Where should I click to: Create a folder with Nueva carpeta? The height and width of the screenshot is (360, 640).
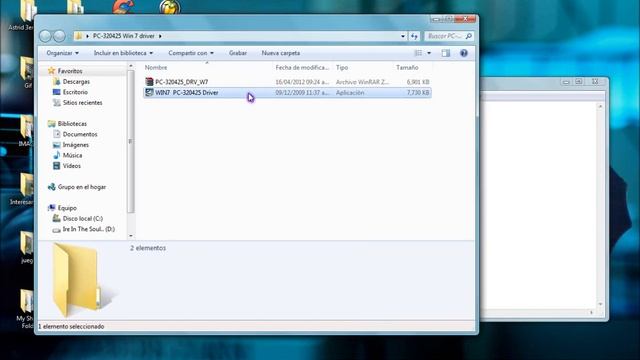(281, 53)
